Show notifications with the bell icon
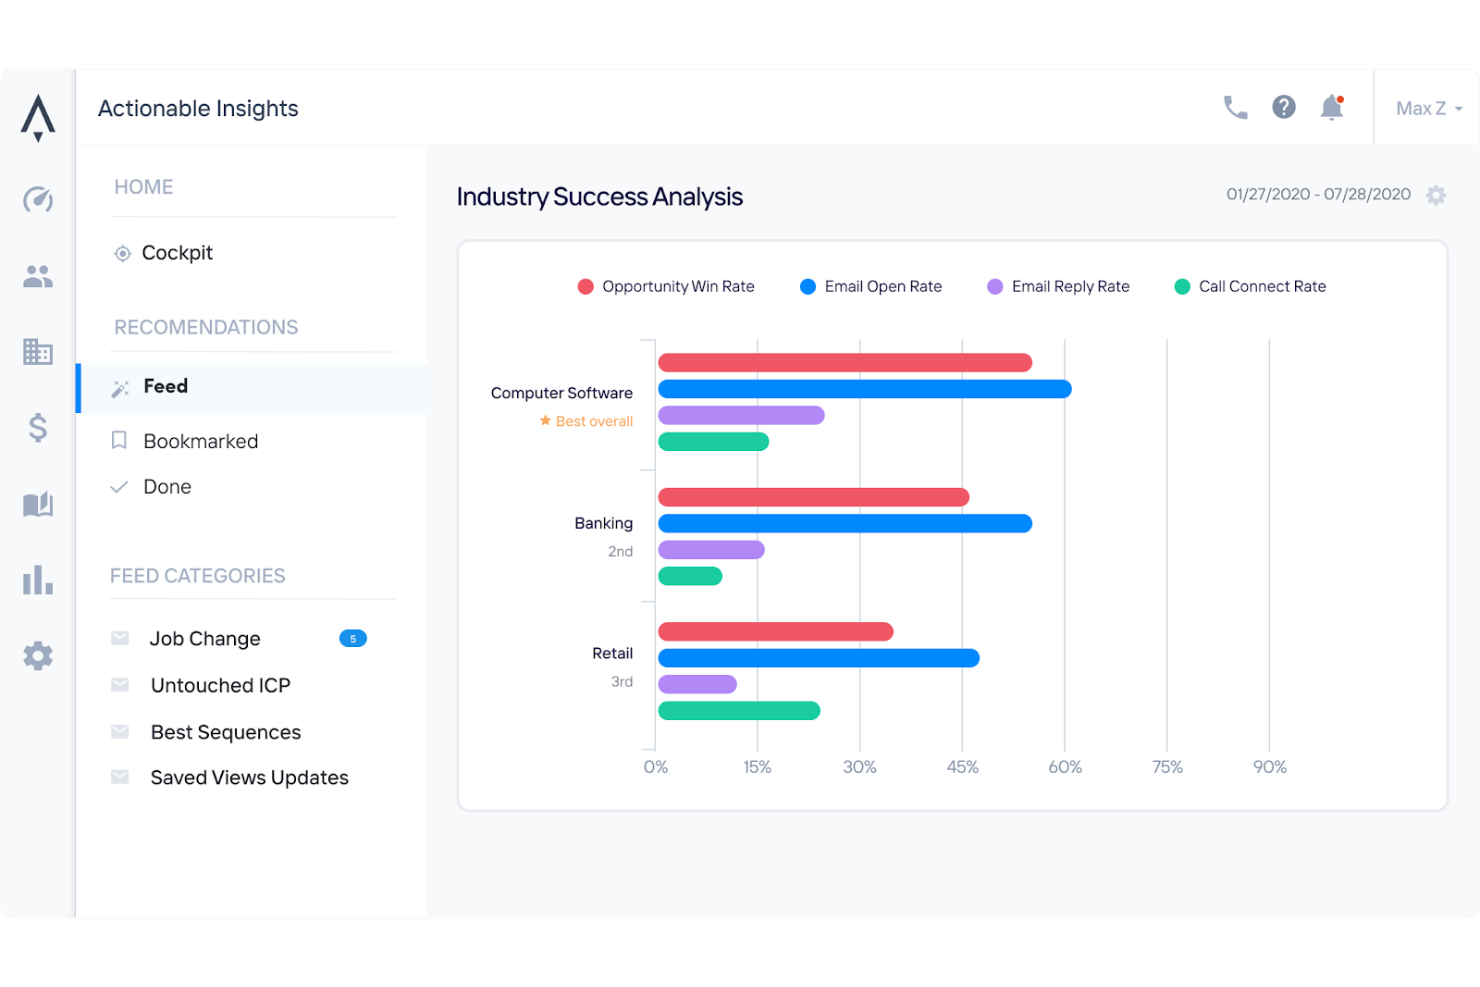This screenshot has width=1480, height=987. (1331, 108)
